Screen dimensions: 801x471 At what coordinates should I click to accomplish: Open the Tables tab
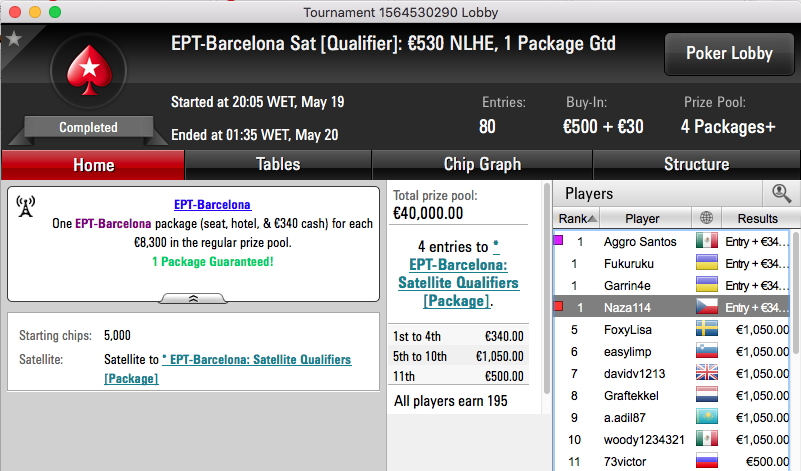pos(278,164)
